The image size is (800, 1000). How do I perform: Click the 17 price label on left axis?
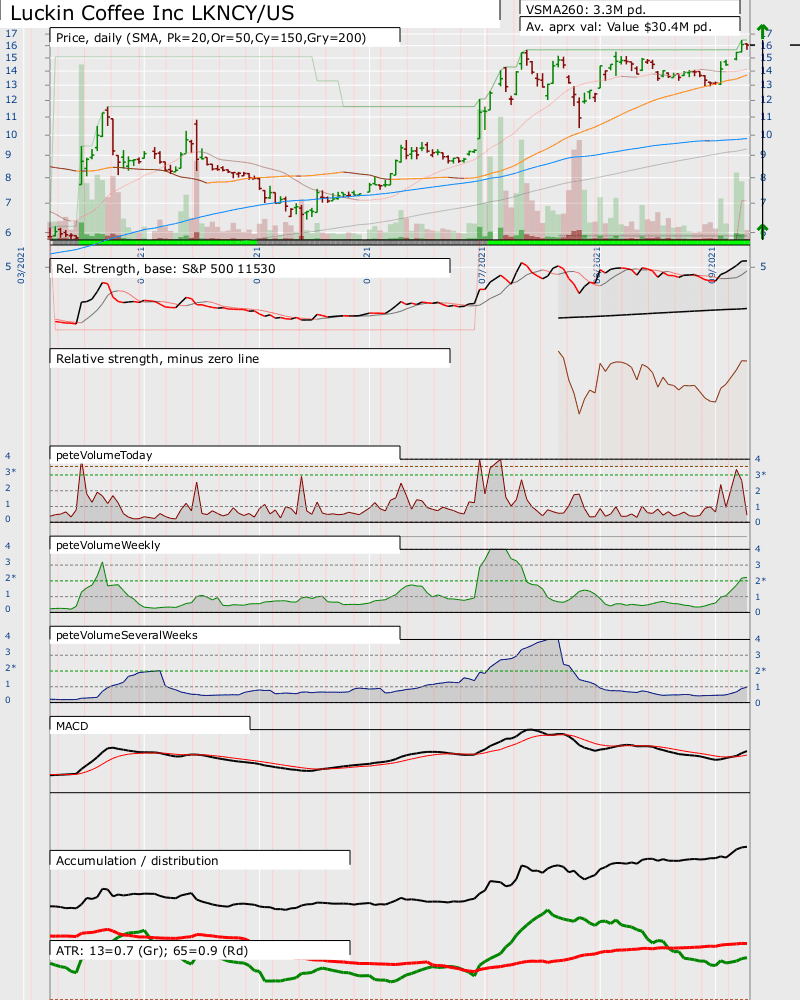11,34
